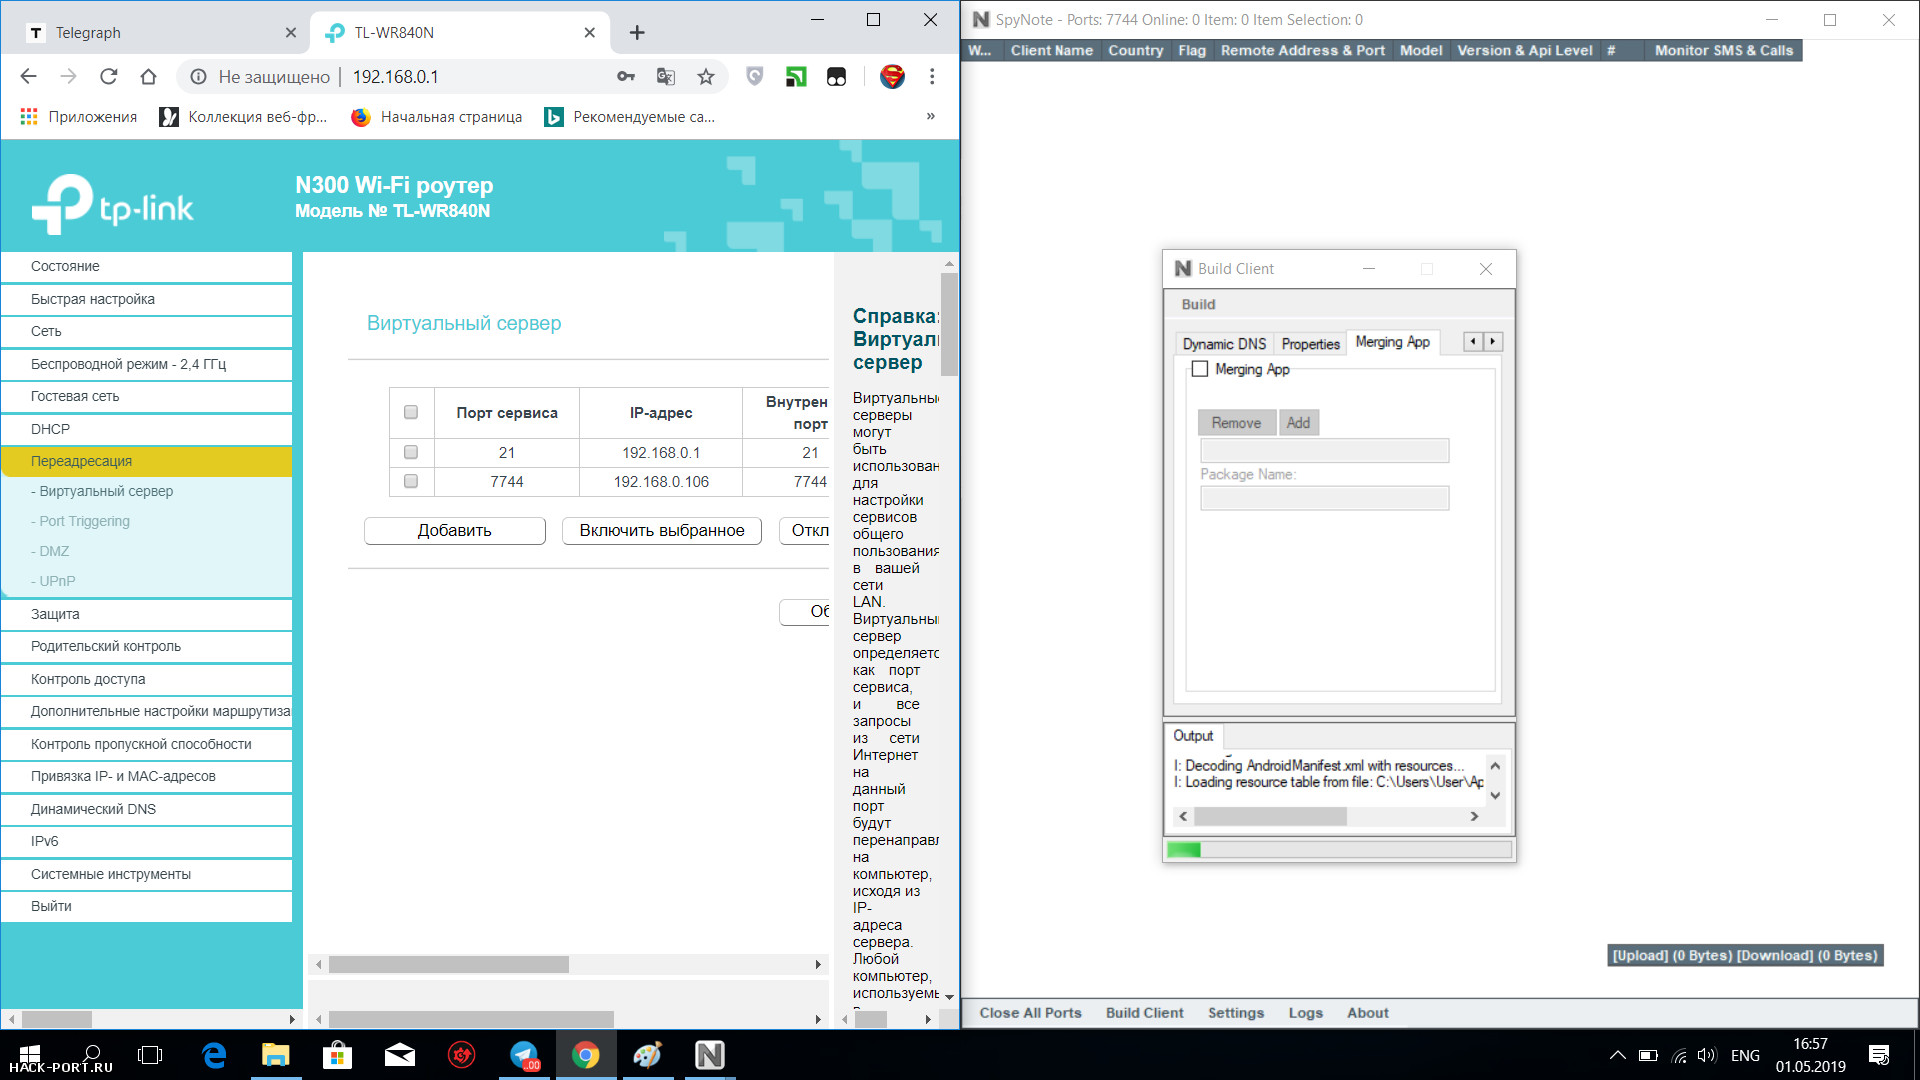Open the SpyNote Settings menu
Image resolution: width=1920 pixels, height=1080 pixels.
(1235, 1013)
